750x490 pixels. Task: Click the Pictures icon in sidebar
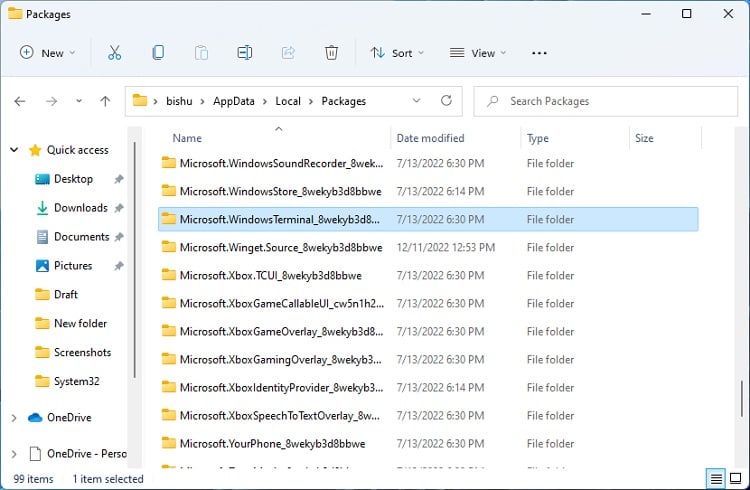[42, 266]
